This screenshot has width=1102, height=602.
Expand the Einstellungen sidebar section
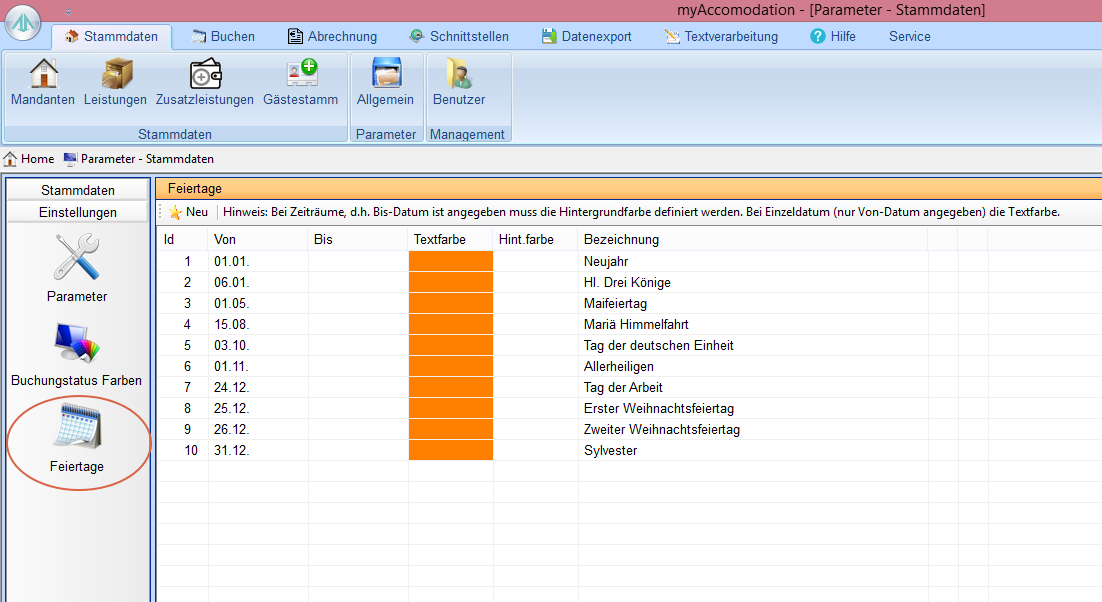point(78,212)
